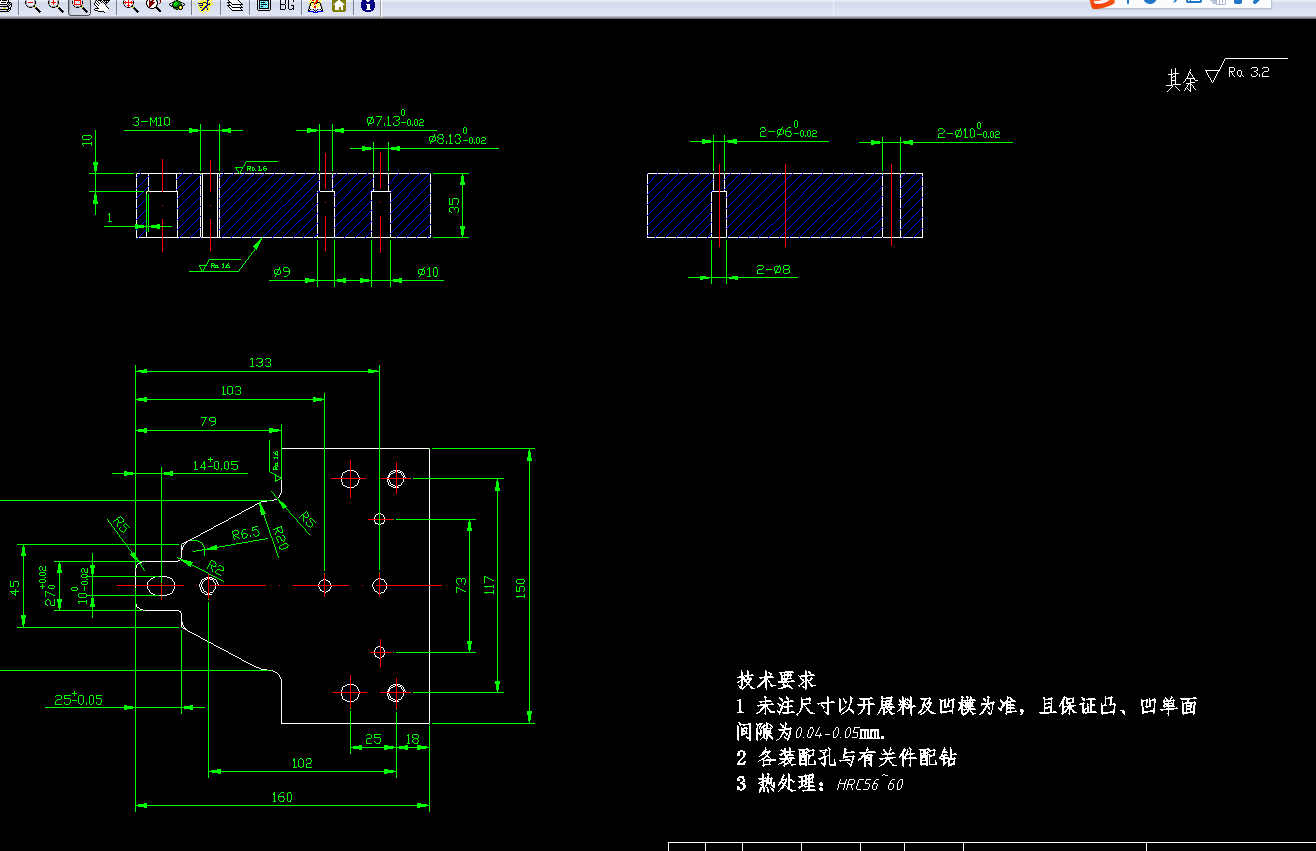Click the open book help icon

tap(315, 5)
